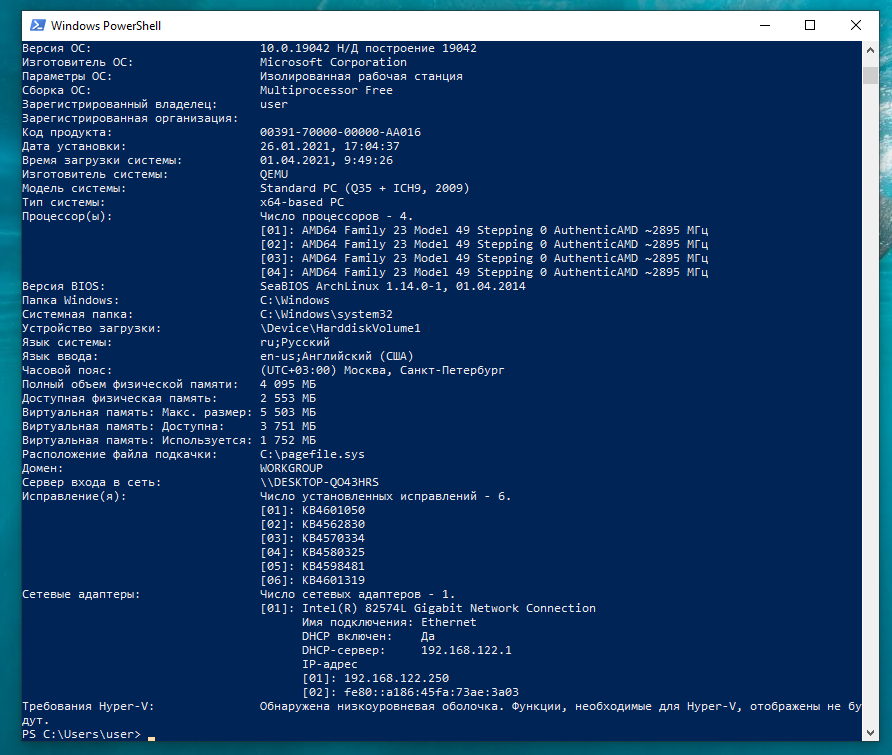Click boot time 01.04.2021, 9:49:26
The width and height of the screenshot is (892, 755).
(327, 160)
